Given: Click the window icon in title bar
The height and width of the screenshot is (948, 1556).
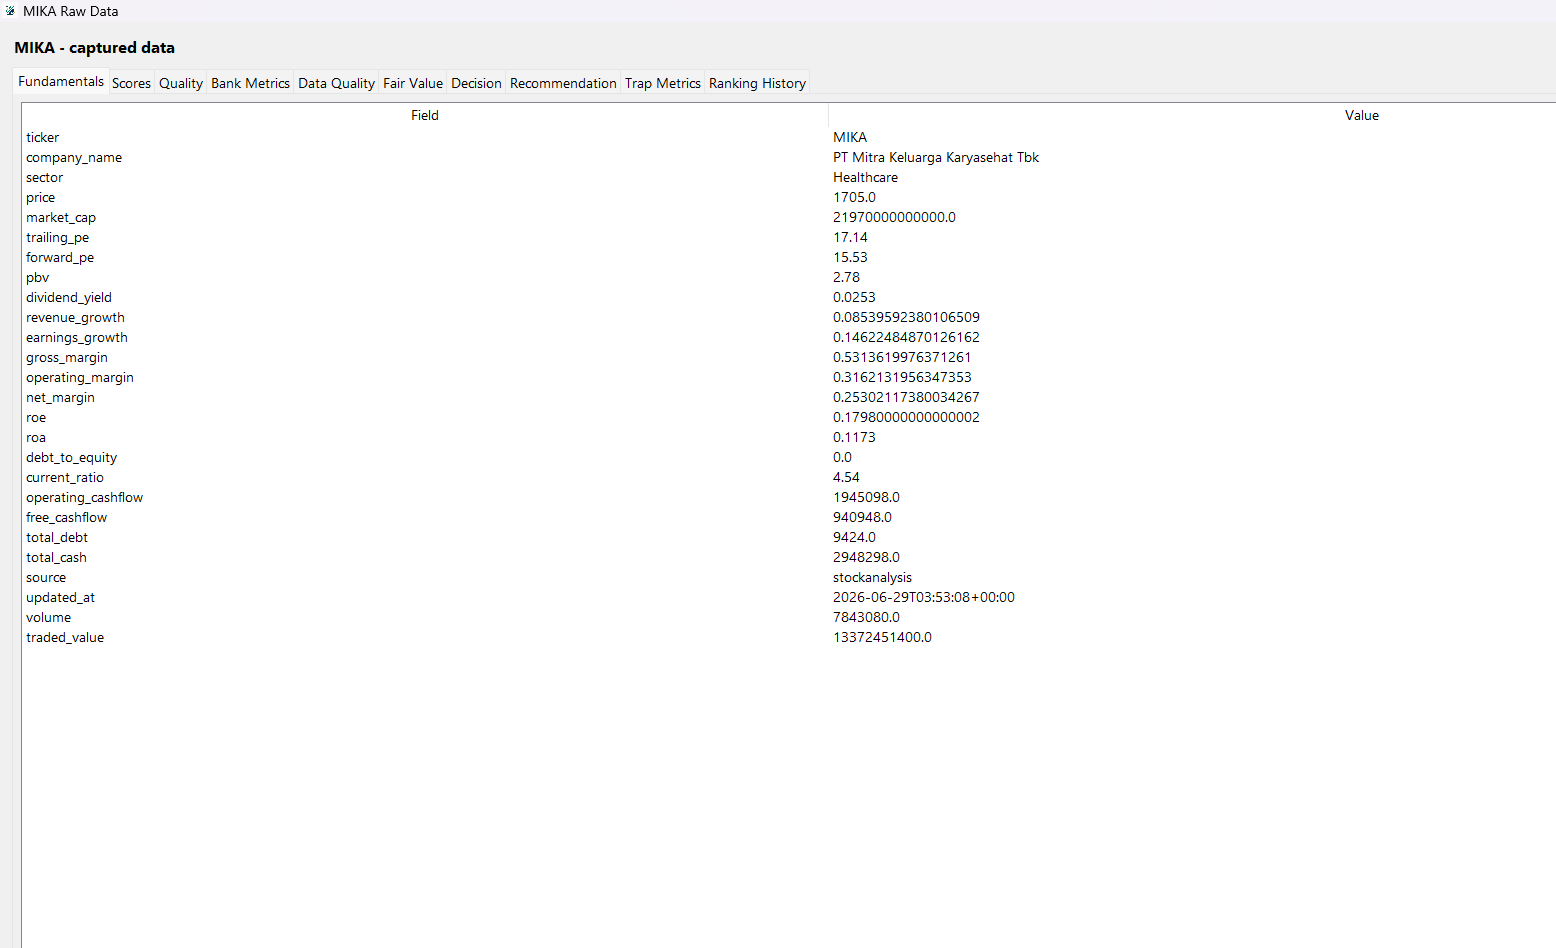Looking at the screenshot, I should tap(10, 11).
